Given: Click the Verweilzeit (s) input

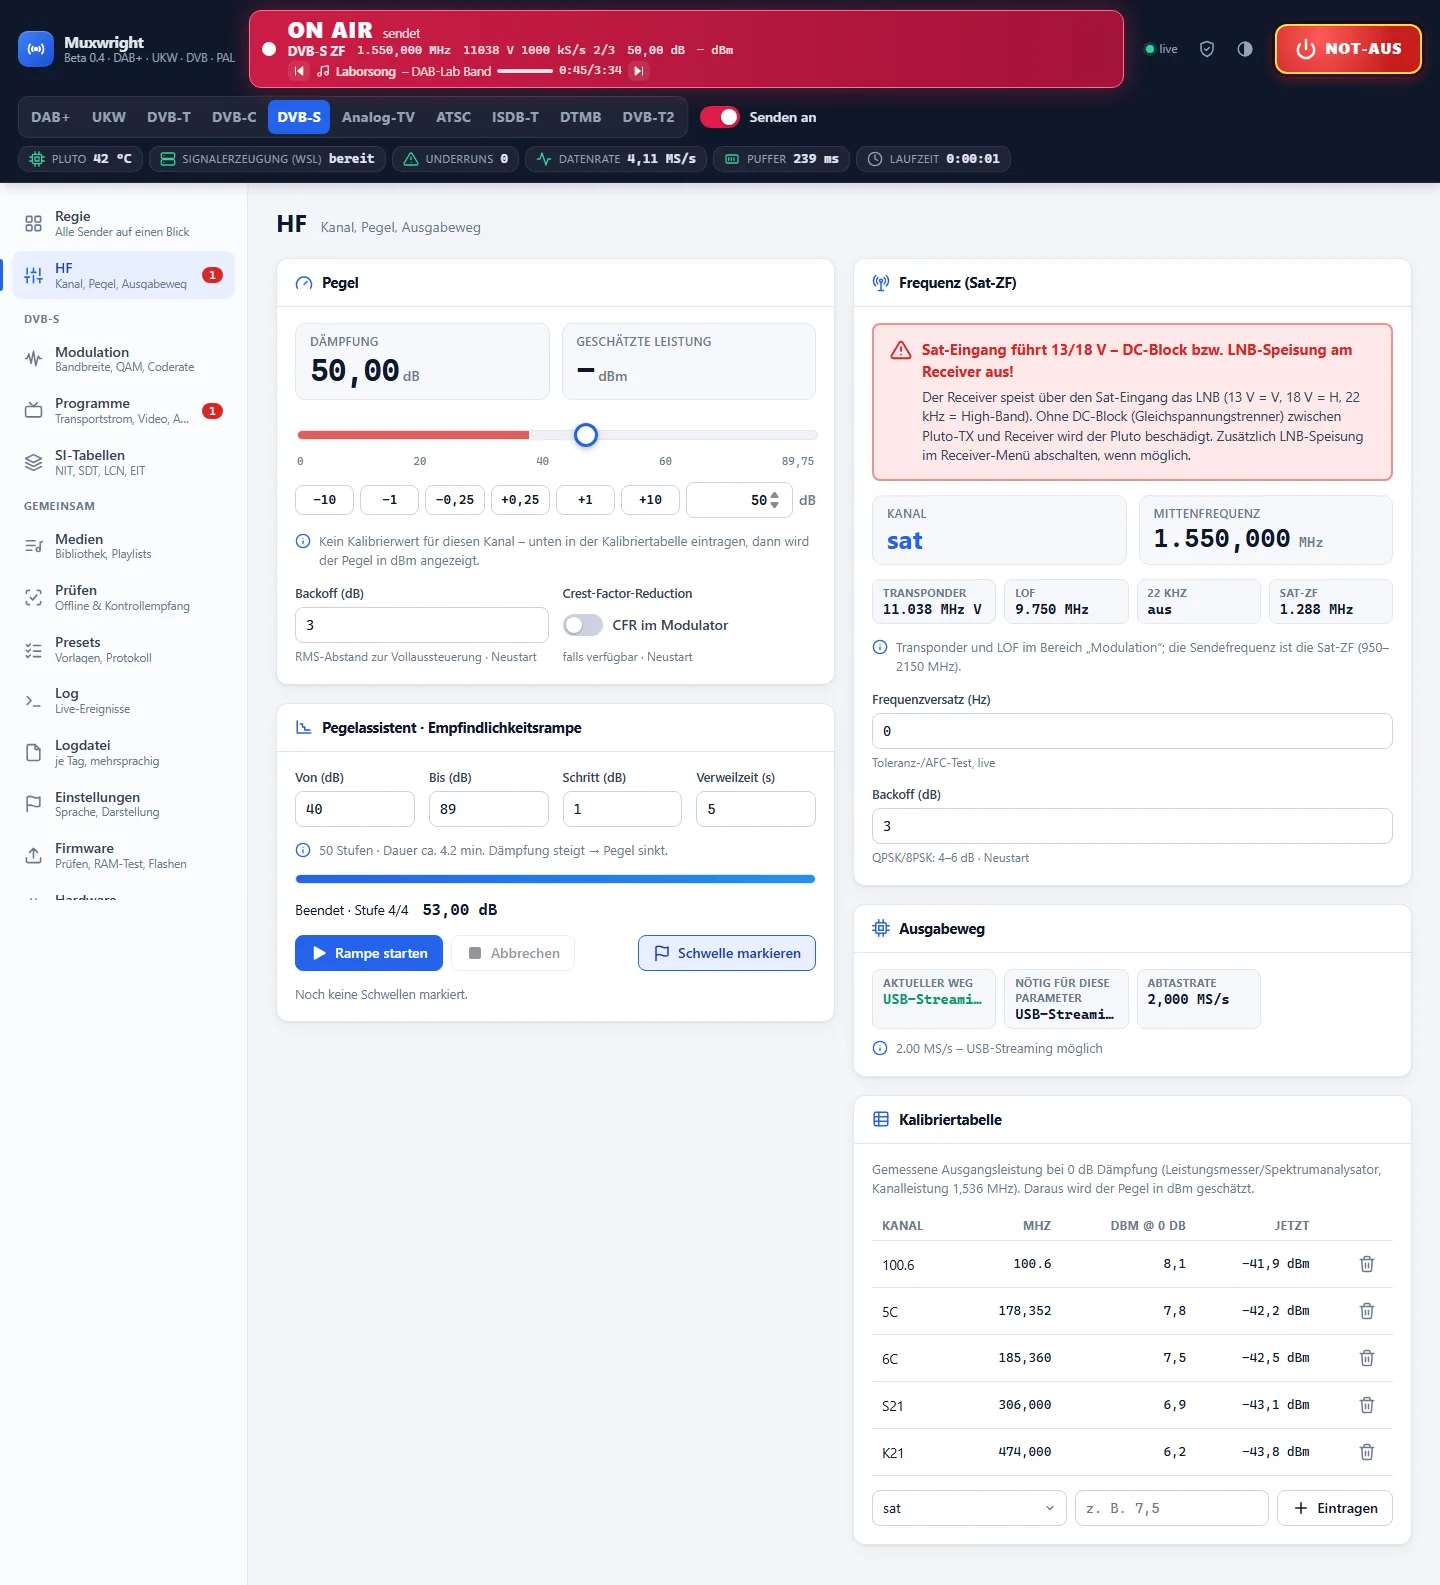Looking at the screenshot, I should tap(756, 809).
